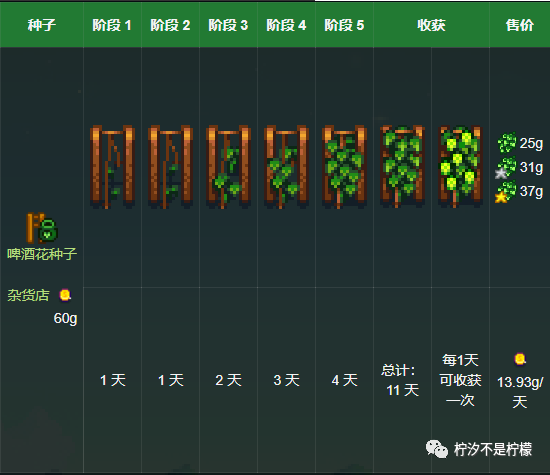Click the stage 5 hops sprite

coord(344,167)
